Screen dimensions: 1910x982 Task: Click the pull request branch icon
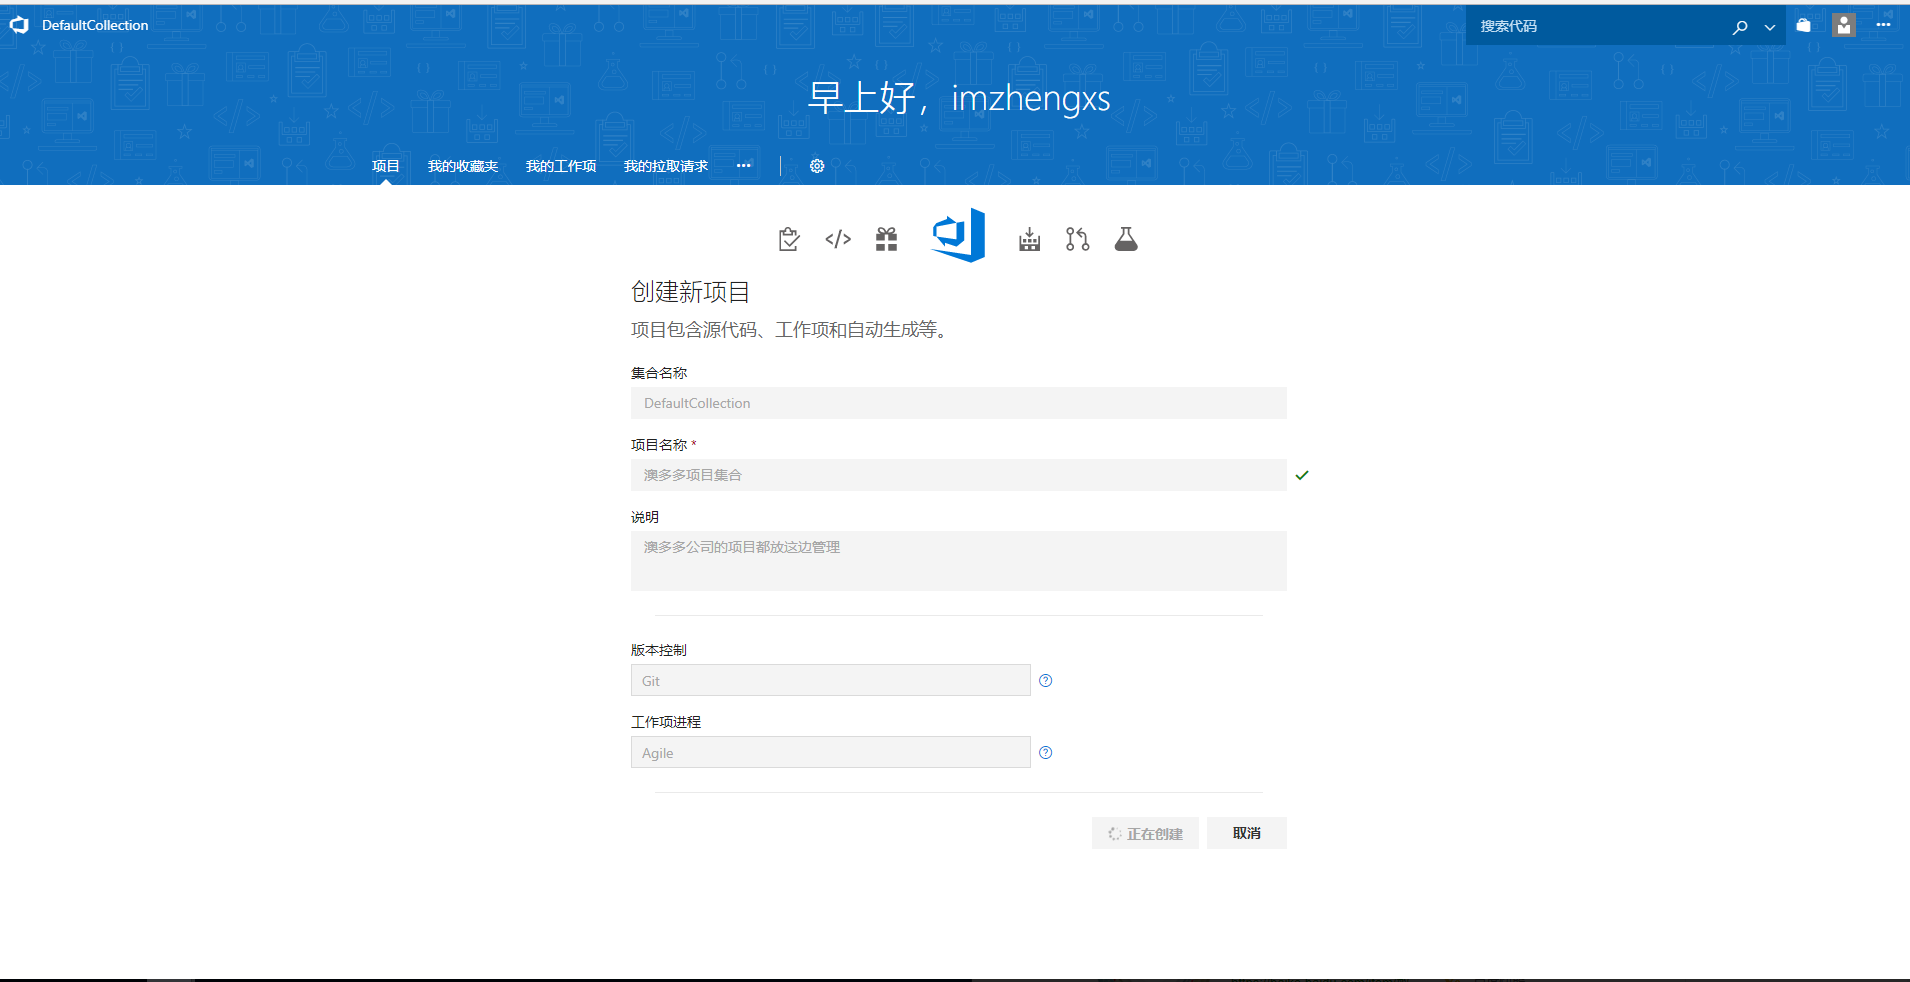pos(1077,239)
